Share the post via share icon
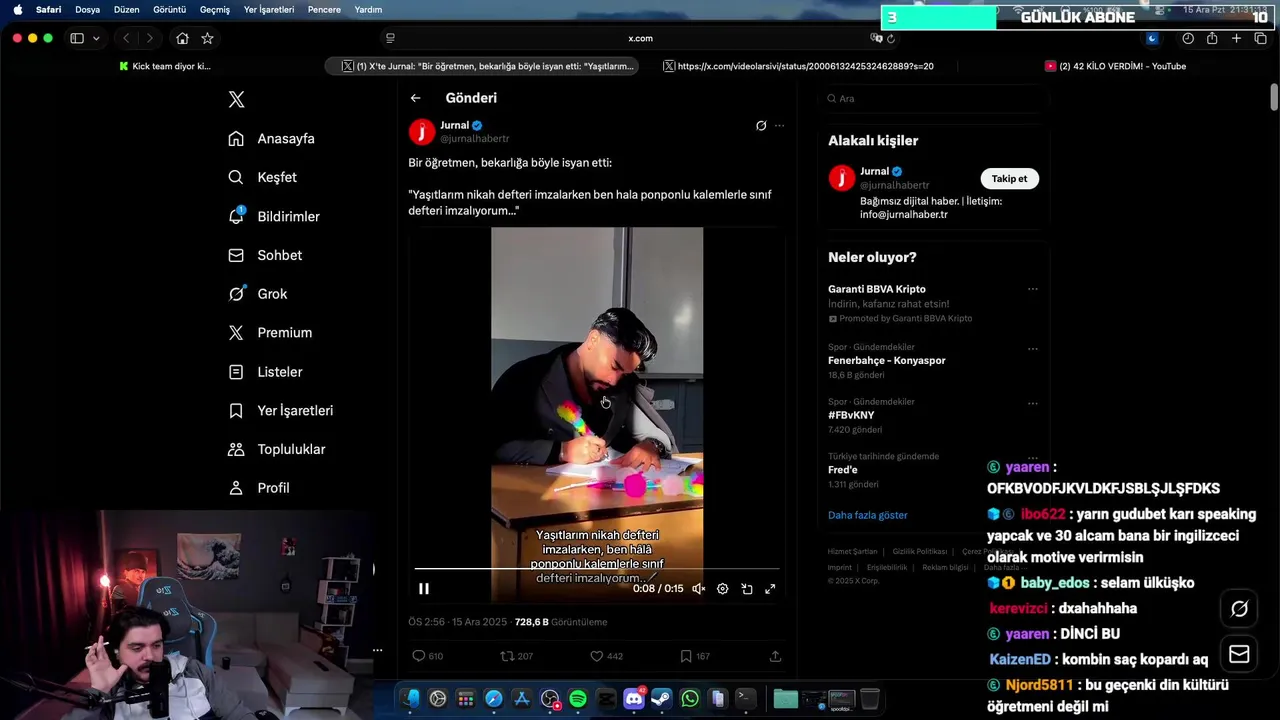 [775, 656]
